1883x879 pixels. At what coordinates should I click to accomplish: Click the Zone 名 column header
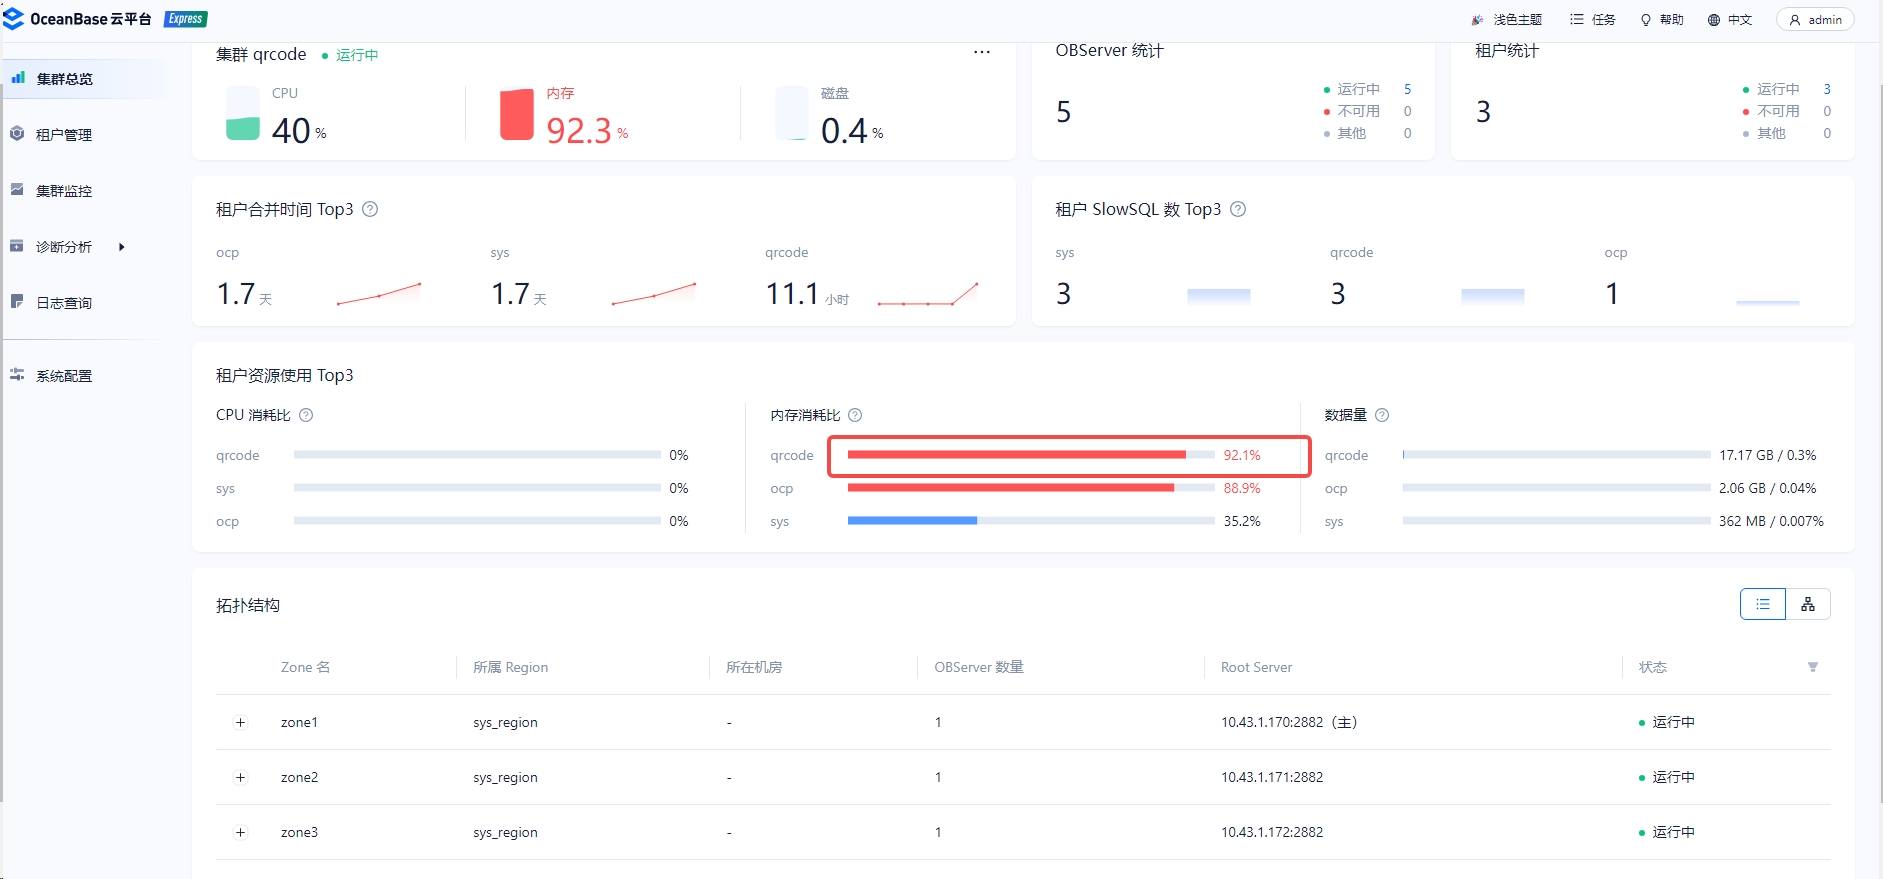click(x=305, y=667)
